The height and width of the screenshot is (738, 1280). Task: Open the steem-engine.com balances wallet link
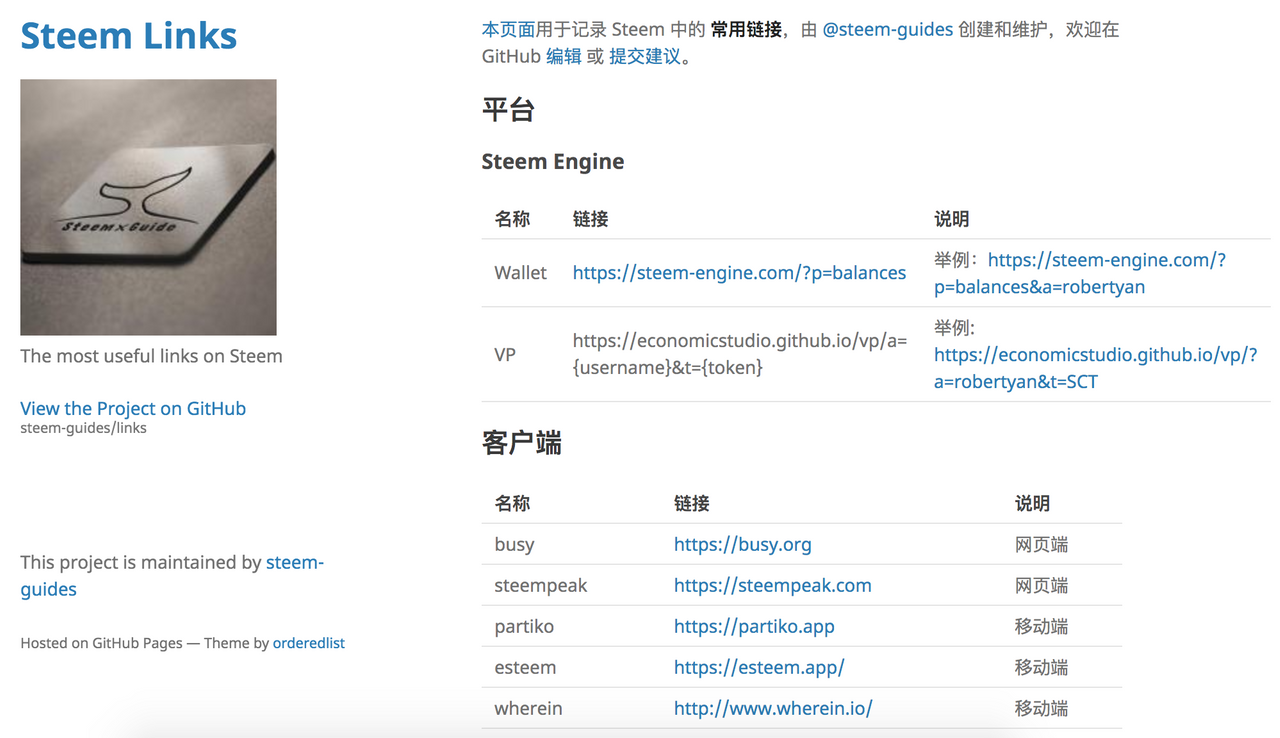pos(739,272)
